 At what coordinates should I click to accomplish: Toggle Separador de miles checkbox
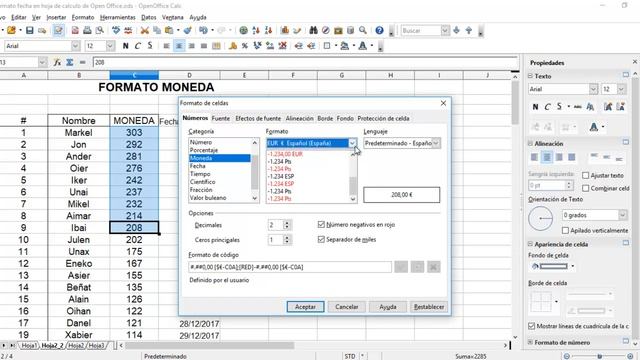pos(321,240)
